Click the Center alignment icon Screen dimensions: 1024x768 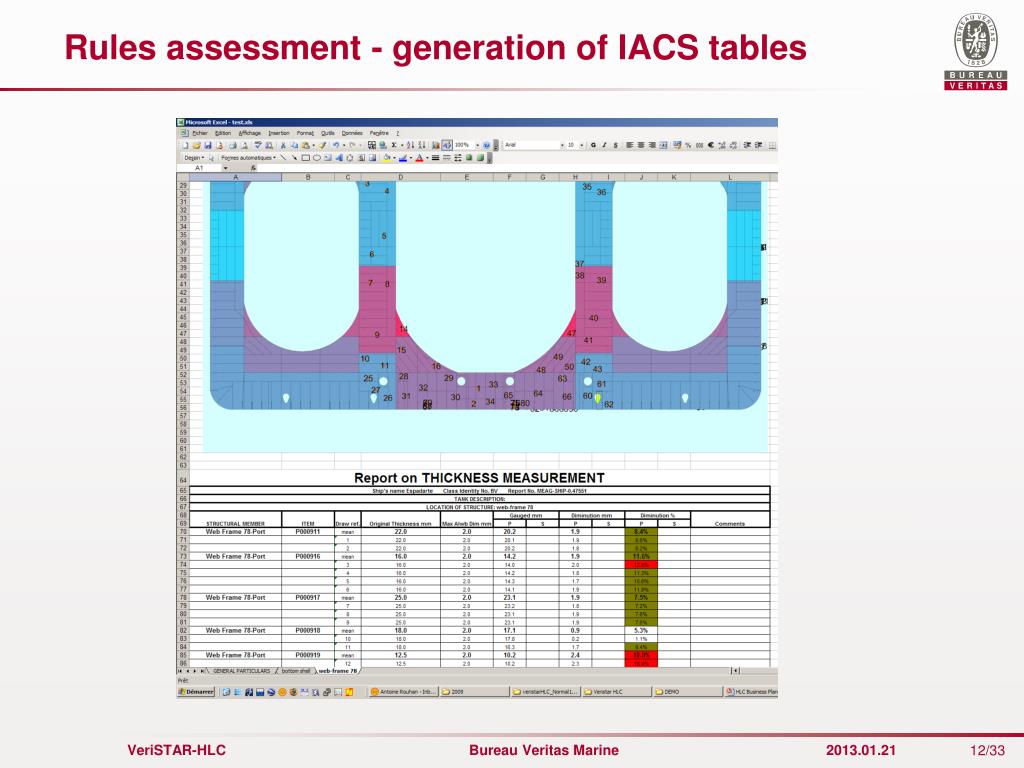click(641, 145)
